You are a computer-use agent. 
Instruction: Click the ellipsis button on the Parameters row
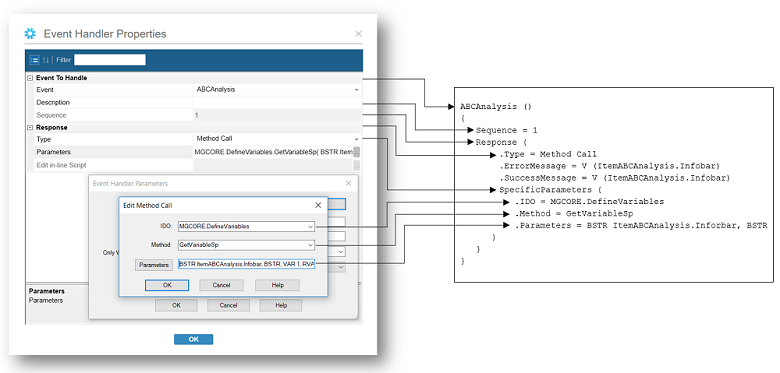tap(357, 152)
